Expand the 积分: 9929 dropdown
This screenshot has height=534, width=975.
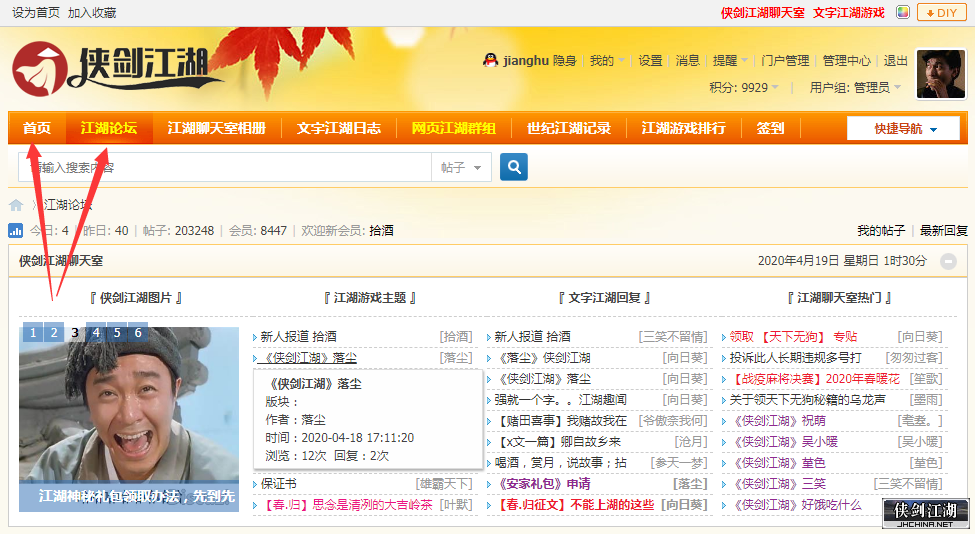click(744, 88)
